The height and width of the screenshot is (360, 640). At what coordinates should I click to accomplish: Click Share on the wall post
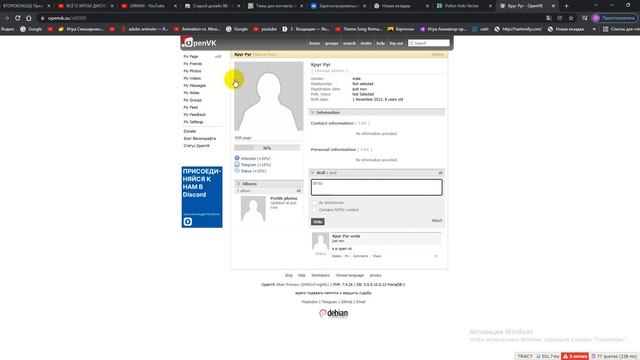click(377, 256)
